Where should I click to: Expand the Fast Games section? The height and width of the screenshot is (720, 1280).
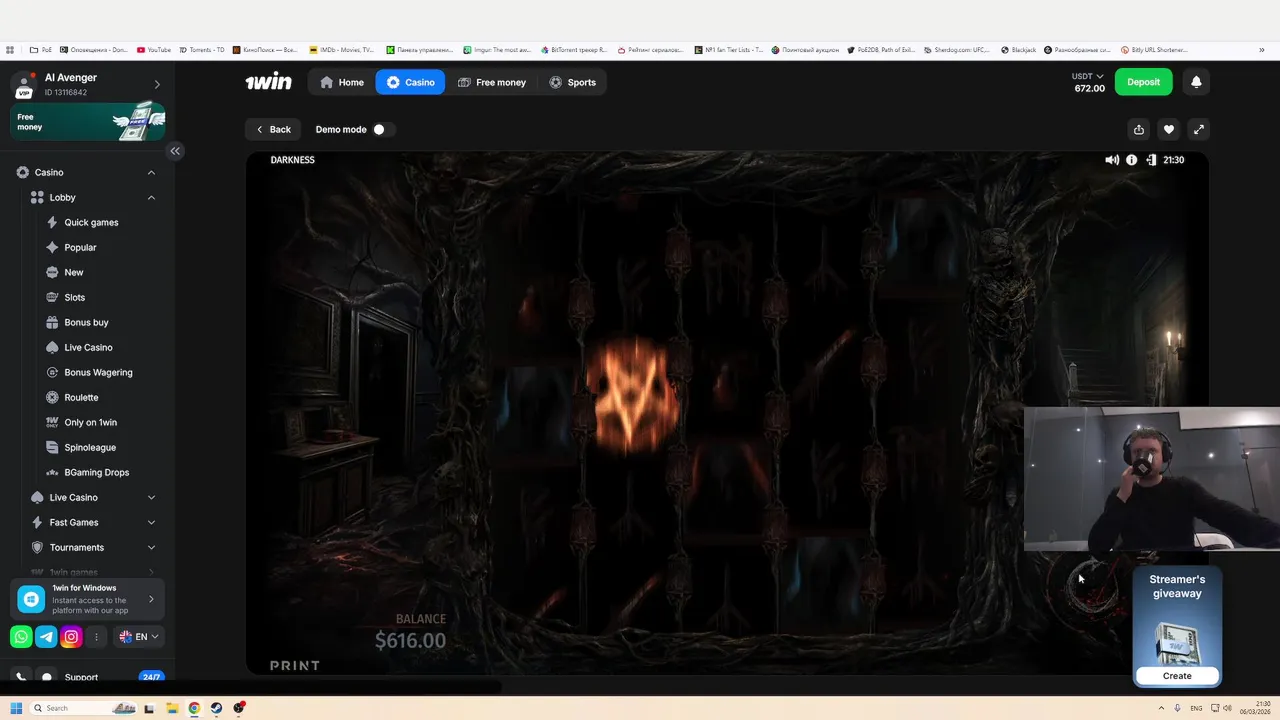151,522
